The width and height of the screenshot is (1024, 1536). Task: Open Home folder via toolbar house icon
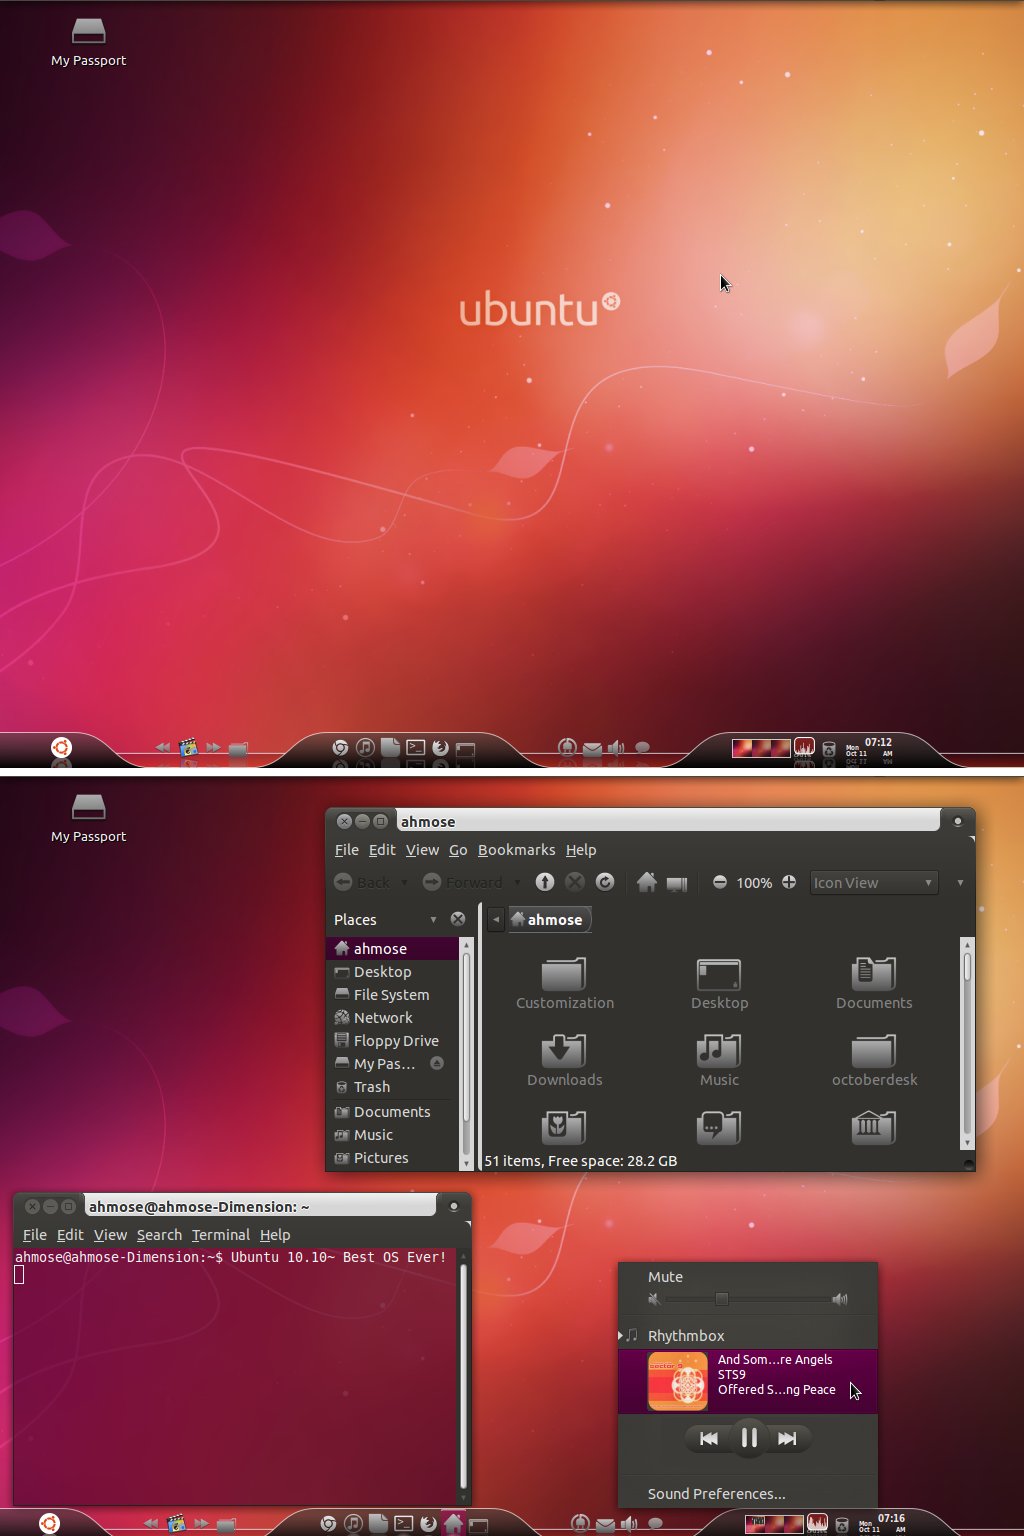tap(647, 882)
